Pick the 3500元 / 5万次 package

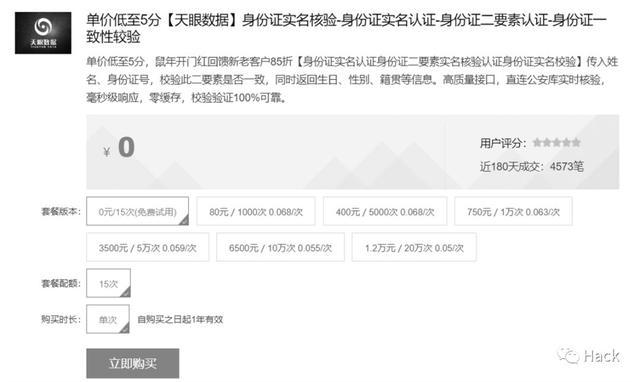coord(147,247)
